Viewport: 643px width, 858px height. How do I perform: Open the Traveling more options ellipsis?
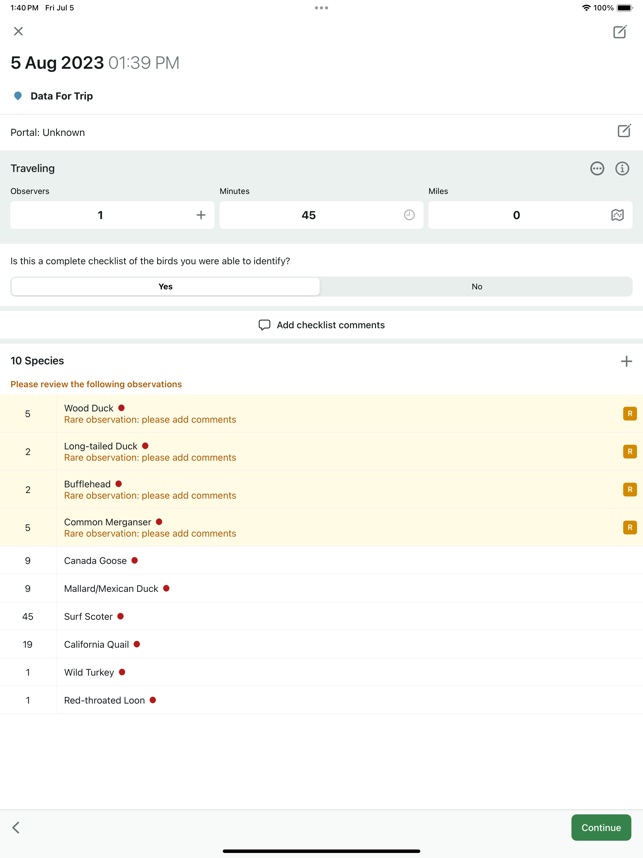click(x=597, y=169)
